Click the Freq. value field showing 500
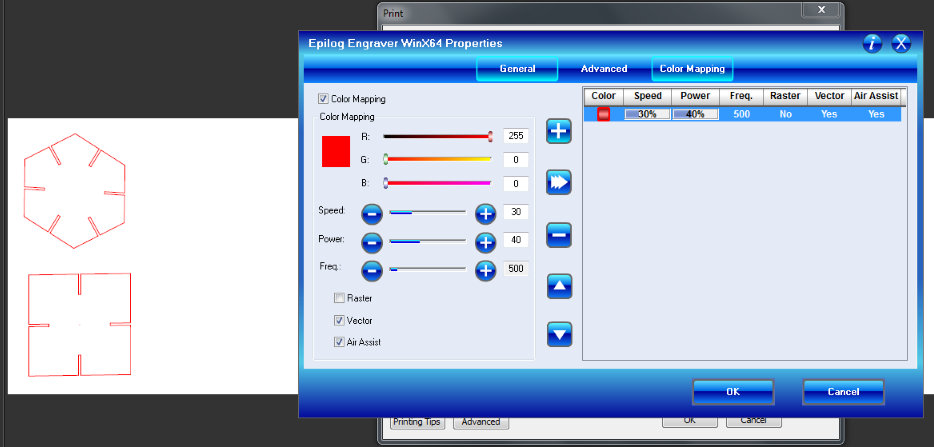The height and width of the screenshot is (447, 934). coord(516,269)
